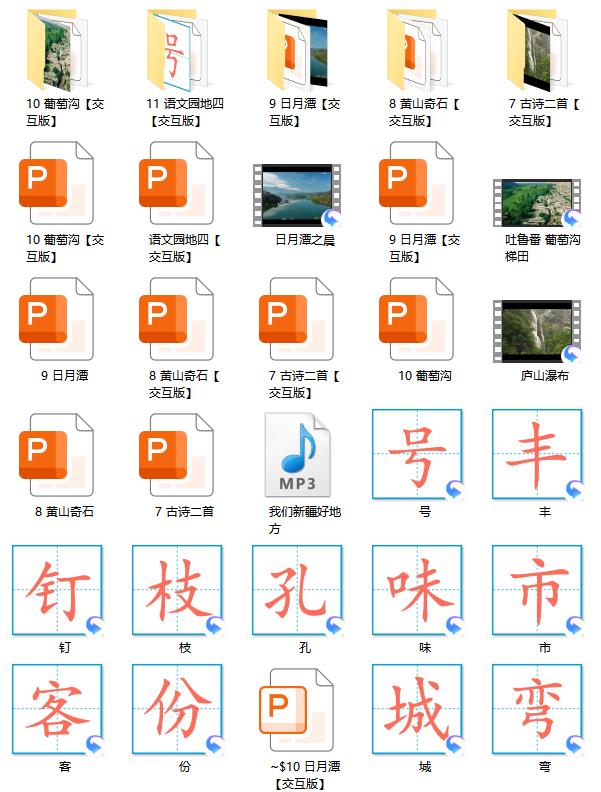Select the 味 character image
601x792 pixels.
[417, 590]
